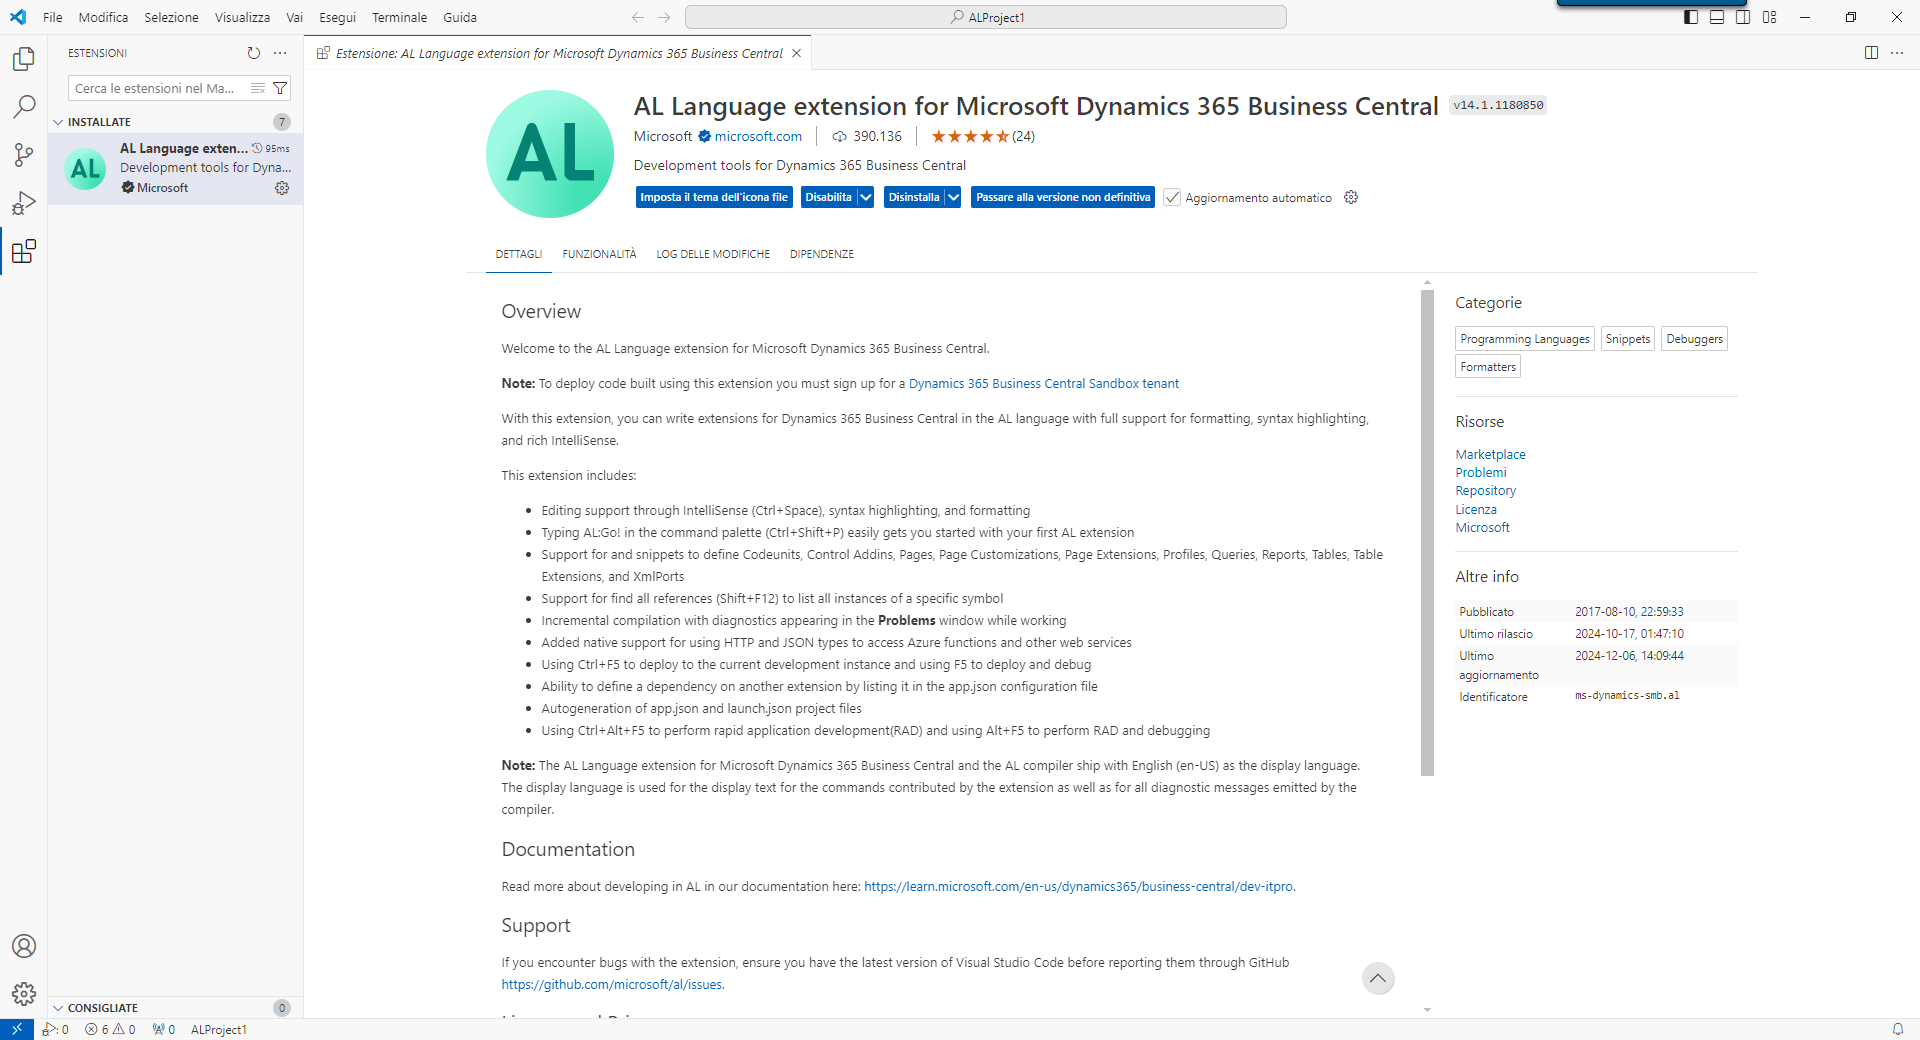Click the gear on AL Language list item
The image size is (1920, 1040).
[x=282, y=188]
